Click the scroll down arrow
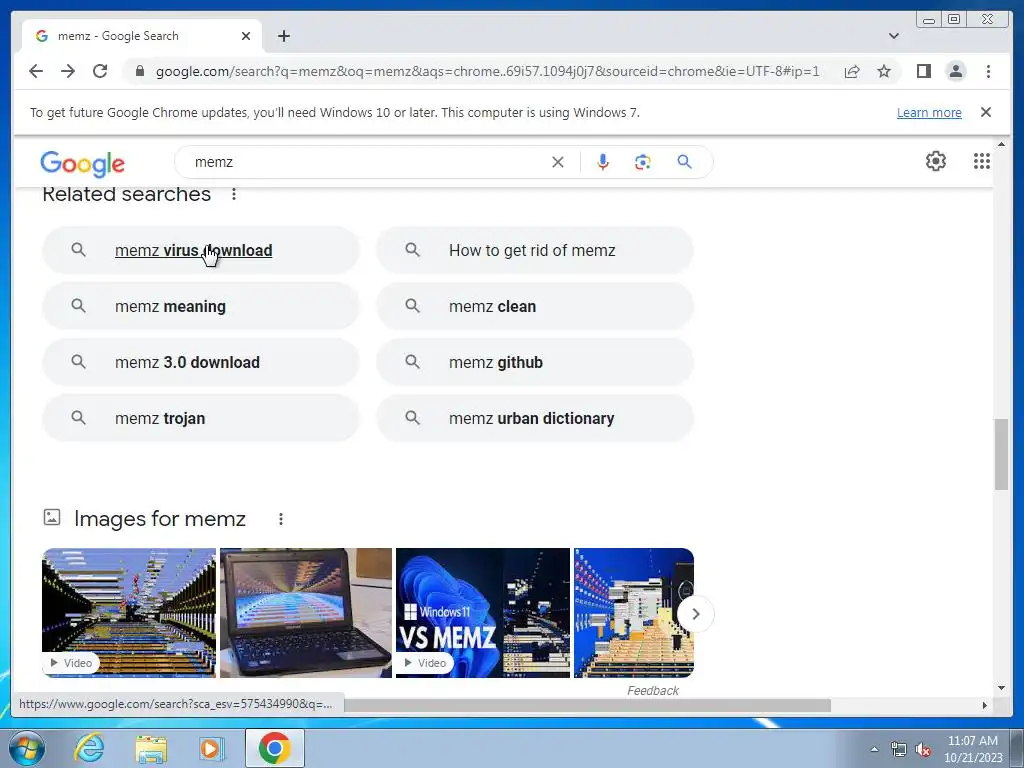This screenshot has height=768, width=1024. tap(1001, 688)
